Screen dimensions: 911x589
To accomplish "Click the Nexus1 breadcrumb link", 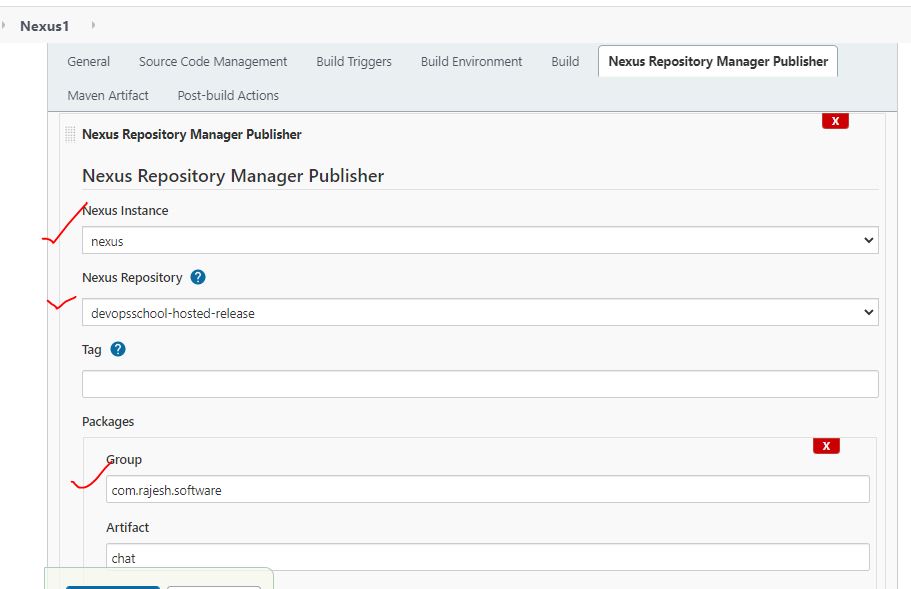I will pyautogui.click(x=45, y=26).
